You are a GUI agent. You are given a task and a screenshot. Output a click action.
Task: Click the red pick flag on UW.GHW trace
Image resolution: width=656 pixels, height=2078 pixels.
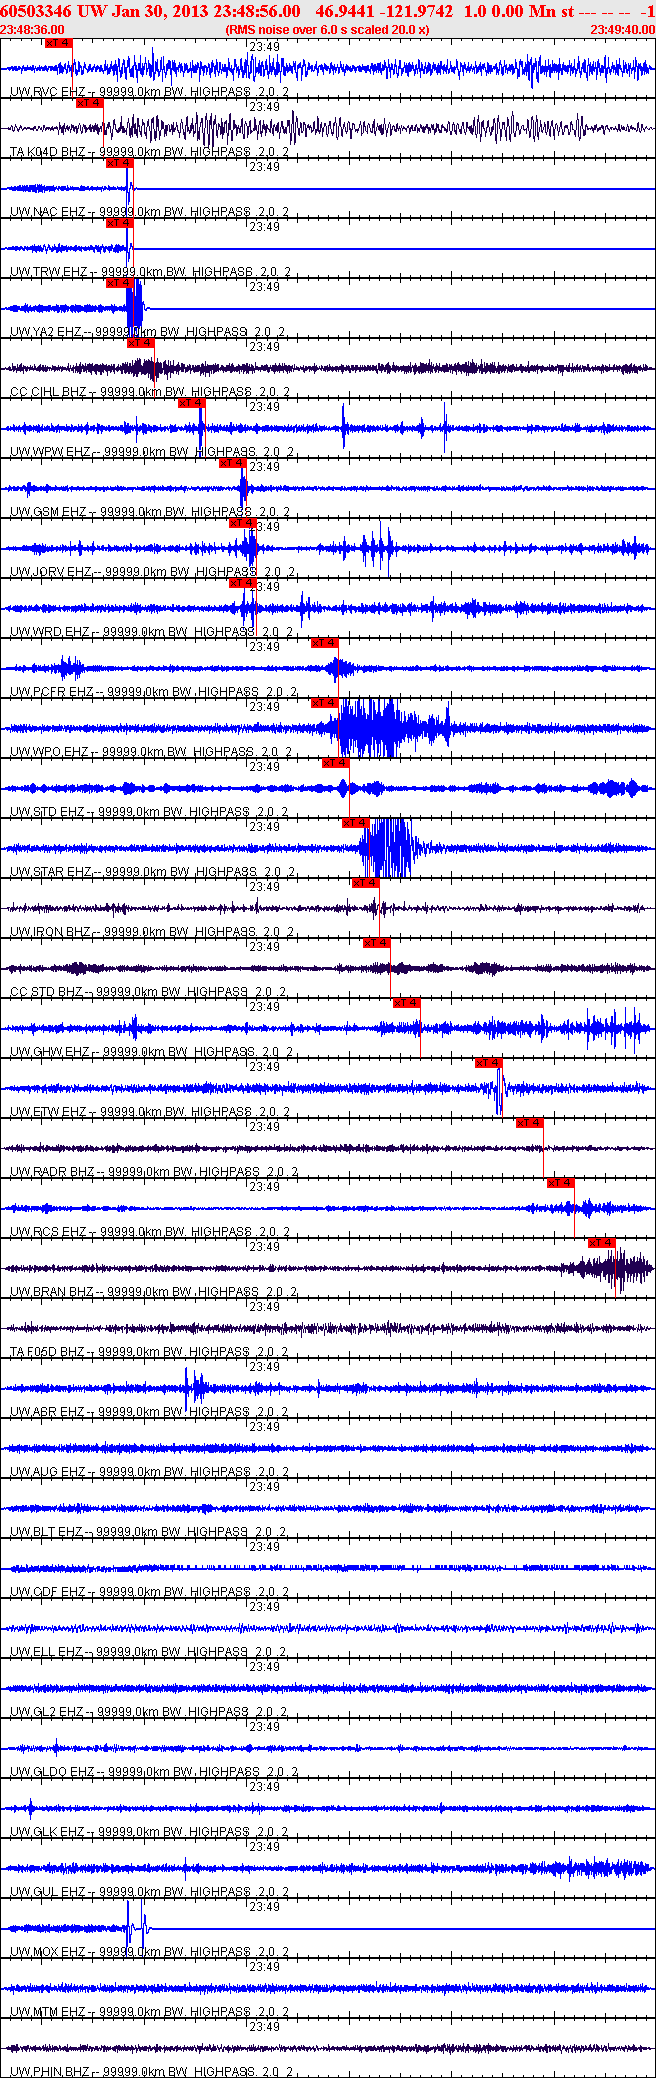(406, 1003)
